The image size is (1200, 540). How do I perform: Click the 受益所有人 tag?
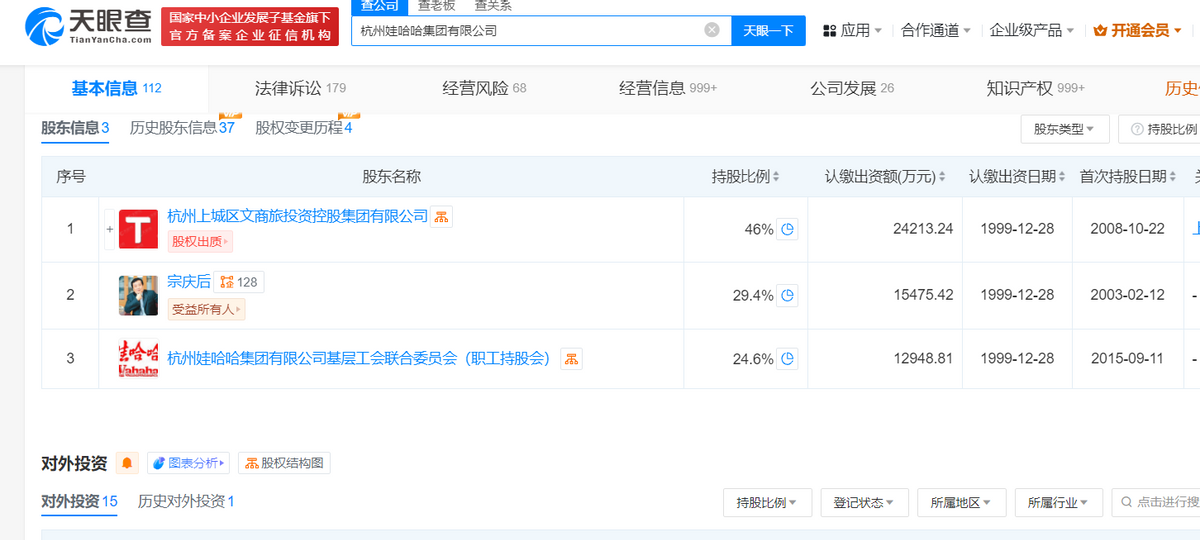click(x=206, y=309)
